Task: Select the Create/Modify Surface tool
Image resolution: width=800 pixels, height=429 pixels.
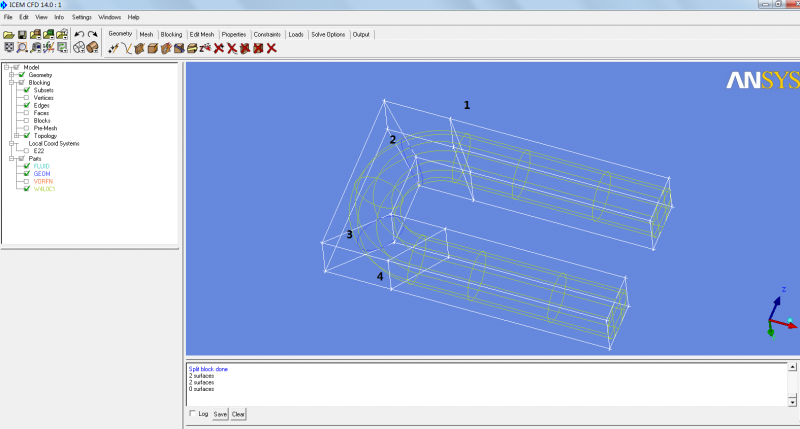Action: 139,48
